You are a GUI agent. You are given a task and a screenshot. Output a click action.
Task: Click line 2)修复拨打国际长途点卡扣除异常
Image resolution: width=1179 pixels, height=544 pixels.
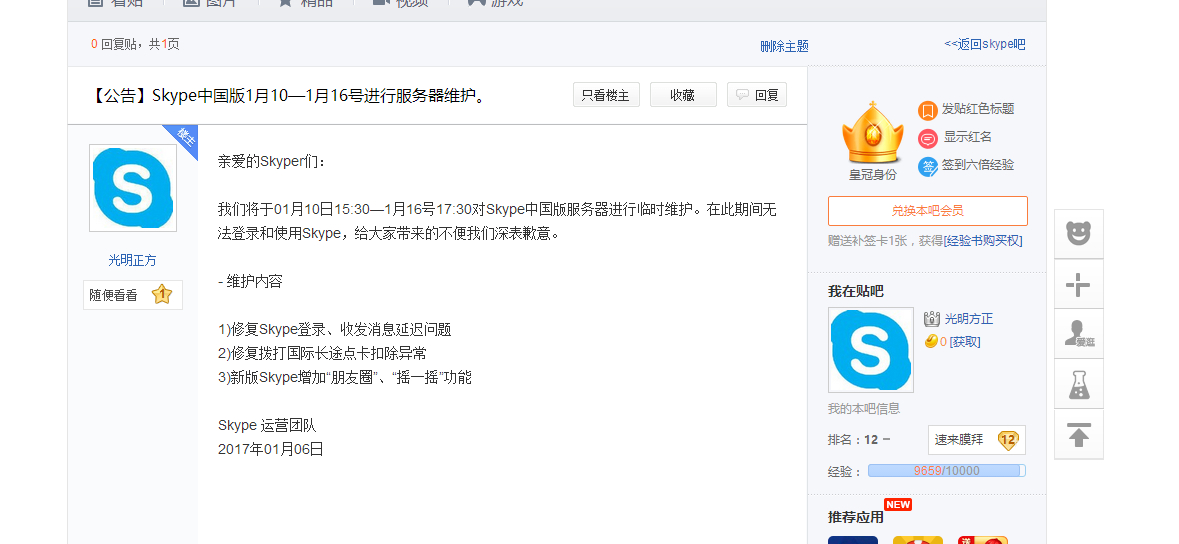[323, 354]
